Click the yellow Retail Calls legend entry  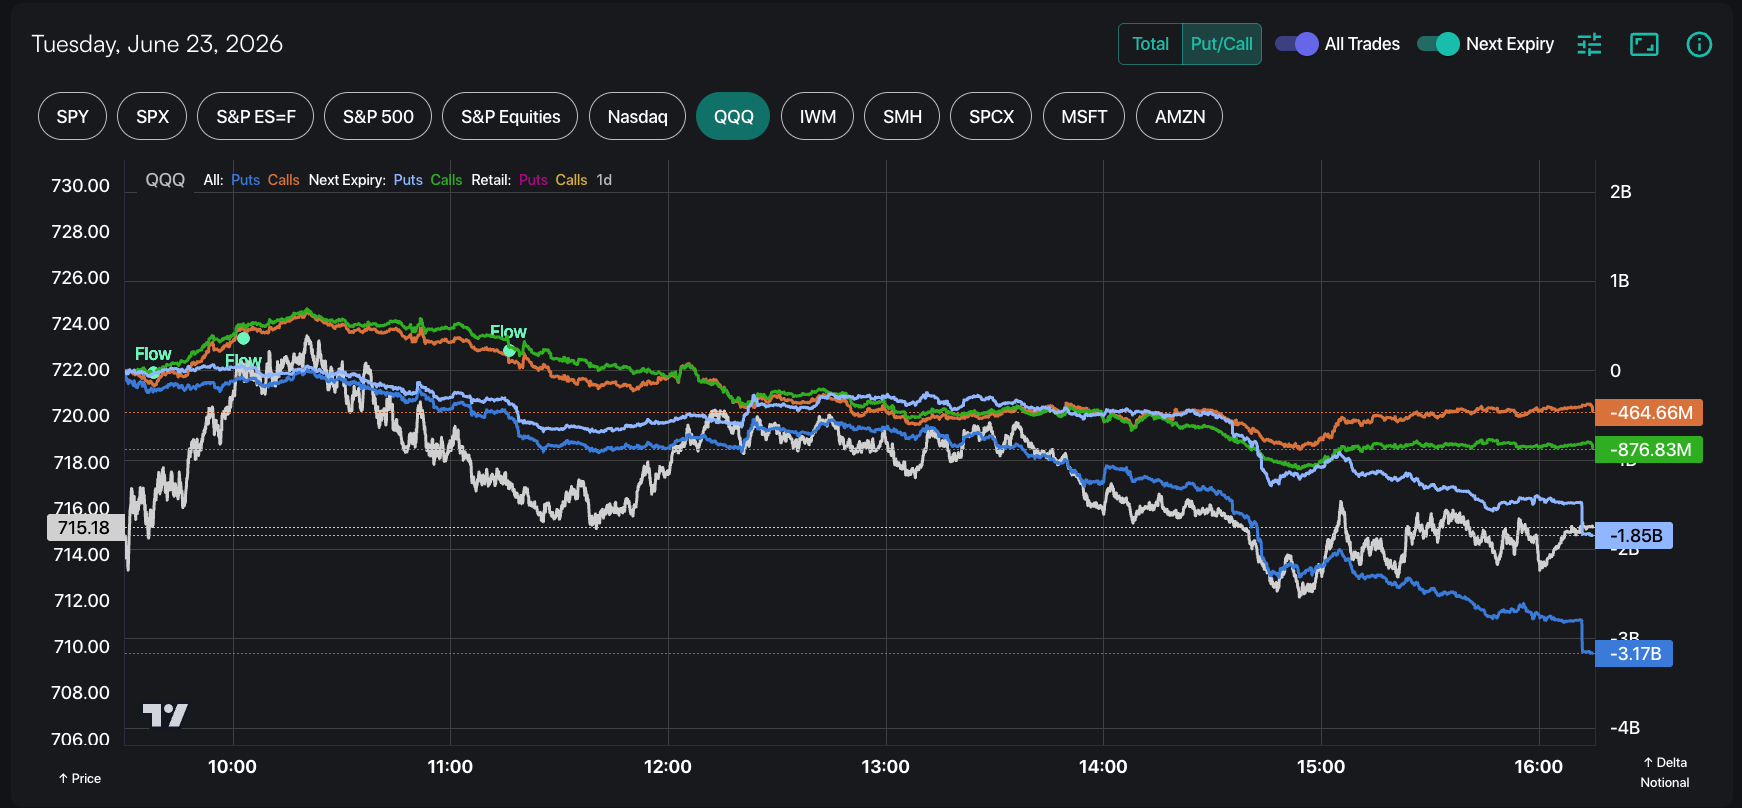point(571,180)
